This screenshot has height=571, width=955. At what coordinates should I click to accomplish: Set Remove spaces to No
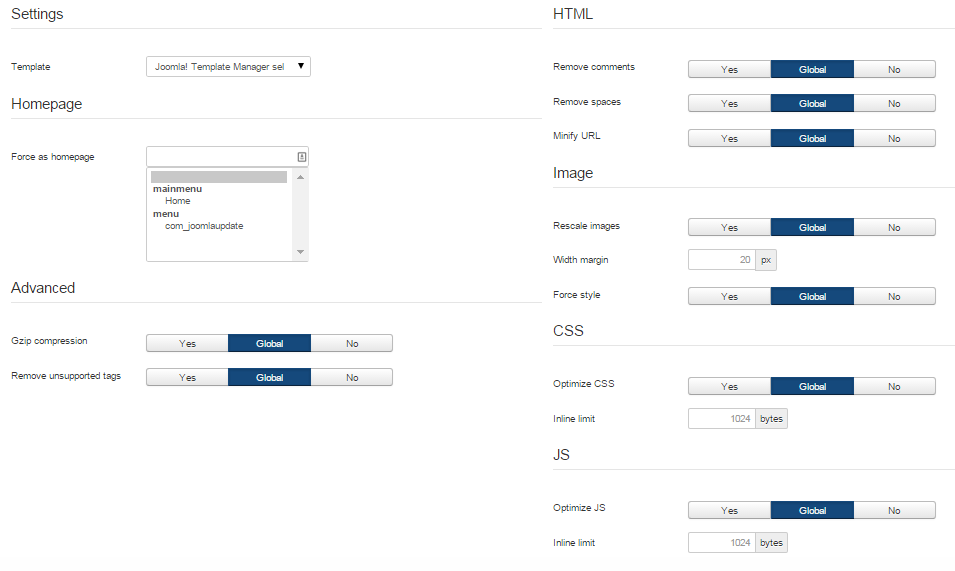pos(894,104)
